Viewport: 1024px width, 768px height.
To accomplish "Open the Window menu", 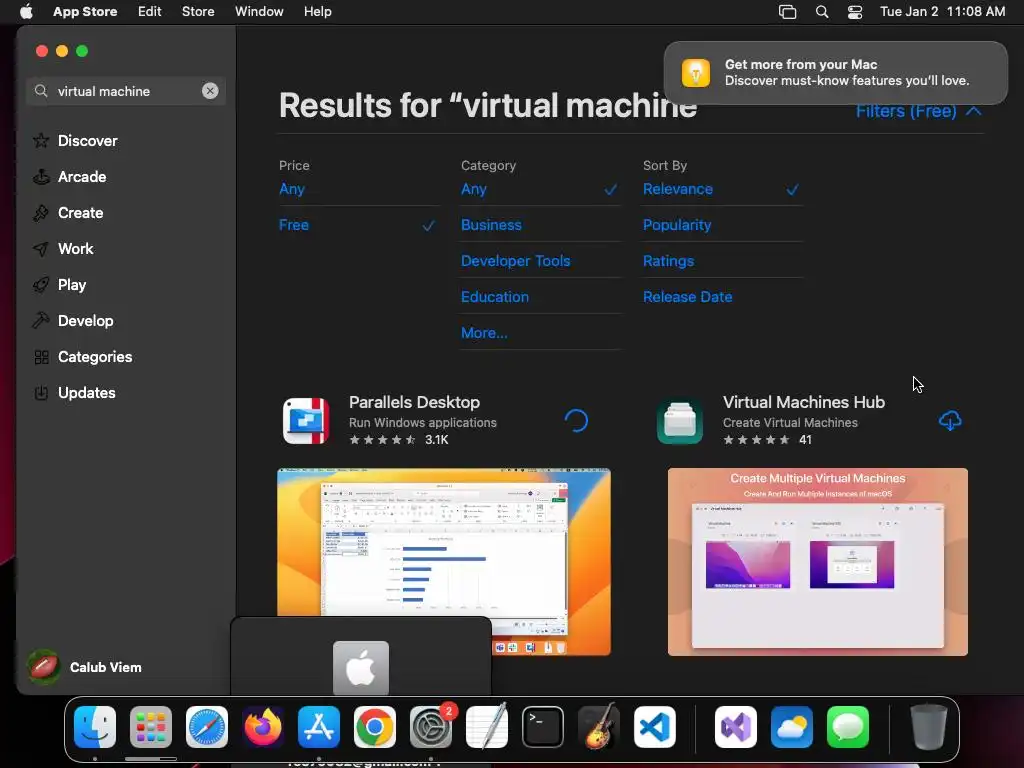I will tap(259, 12).
